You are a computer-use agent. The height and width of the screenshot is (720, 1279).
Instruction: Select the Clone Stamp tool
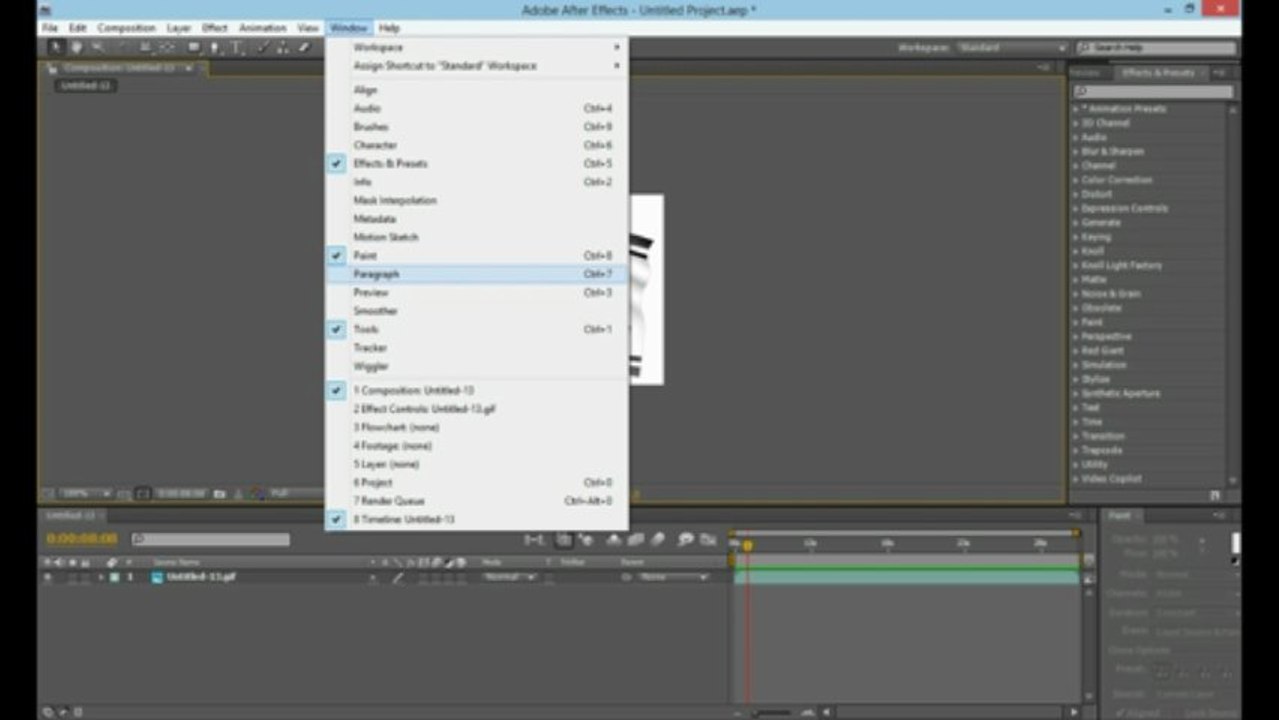283,47
